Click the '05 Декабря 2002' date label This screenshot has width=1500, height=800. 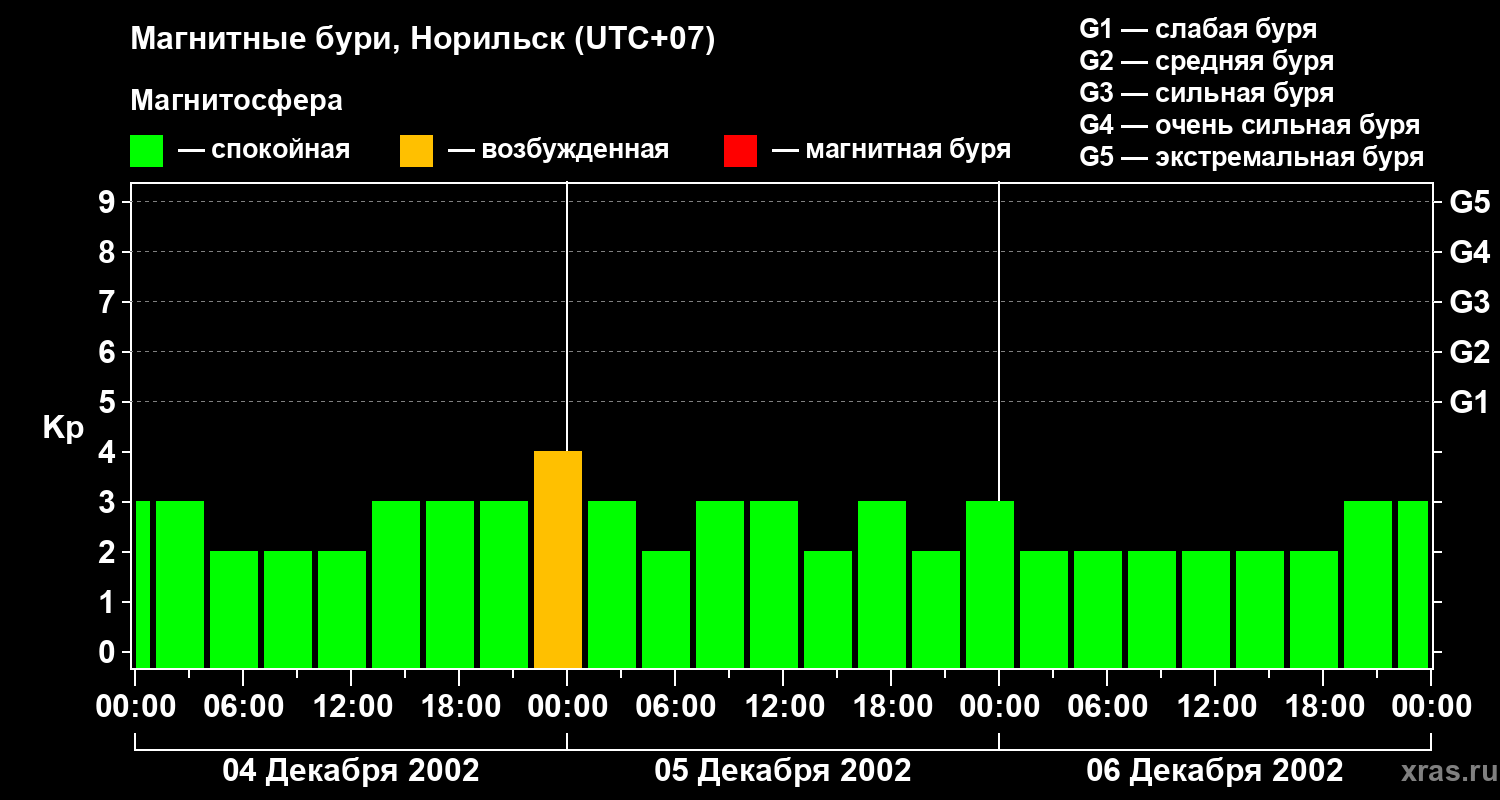click(x=783, y=771)
